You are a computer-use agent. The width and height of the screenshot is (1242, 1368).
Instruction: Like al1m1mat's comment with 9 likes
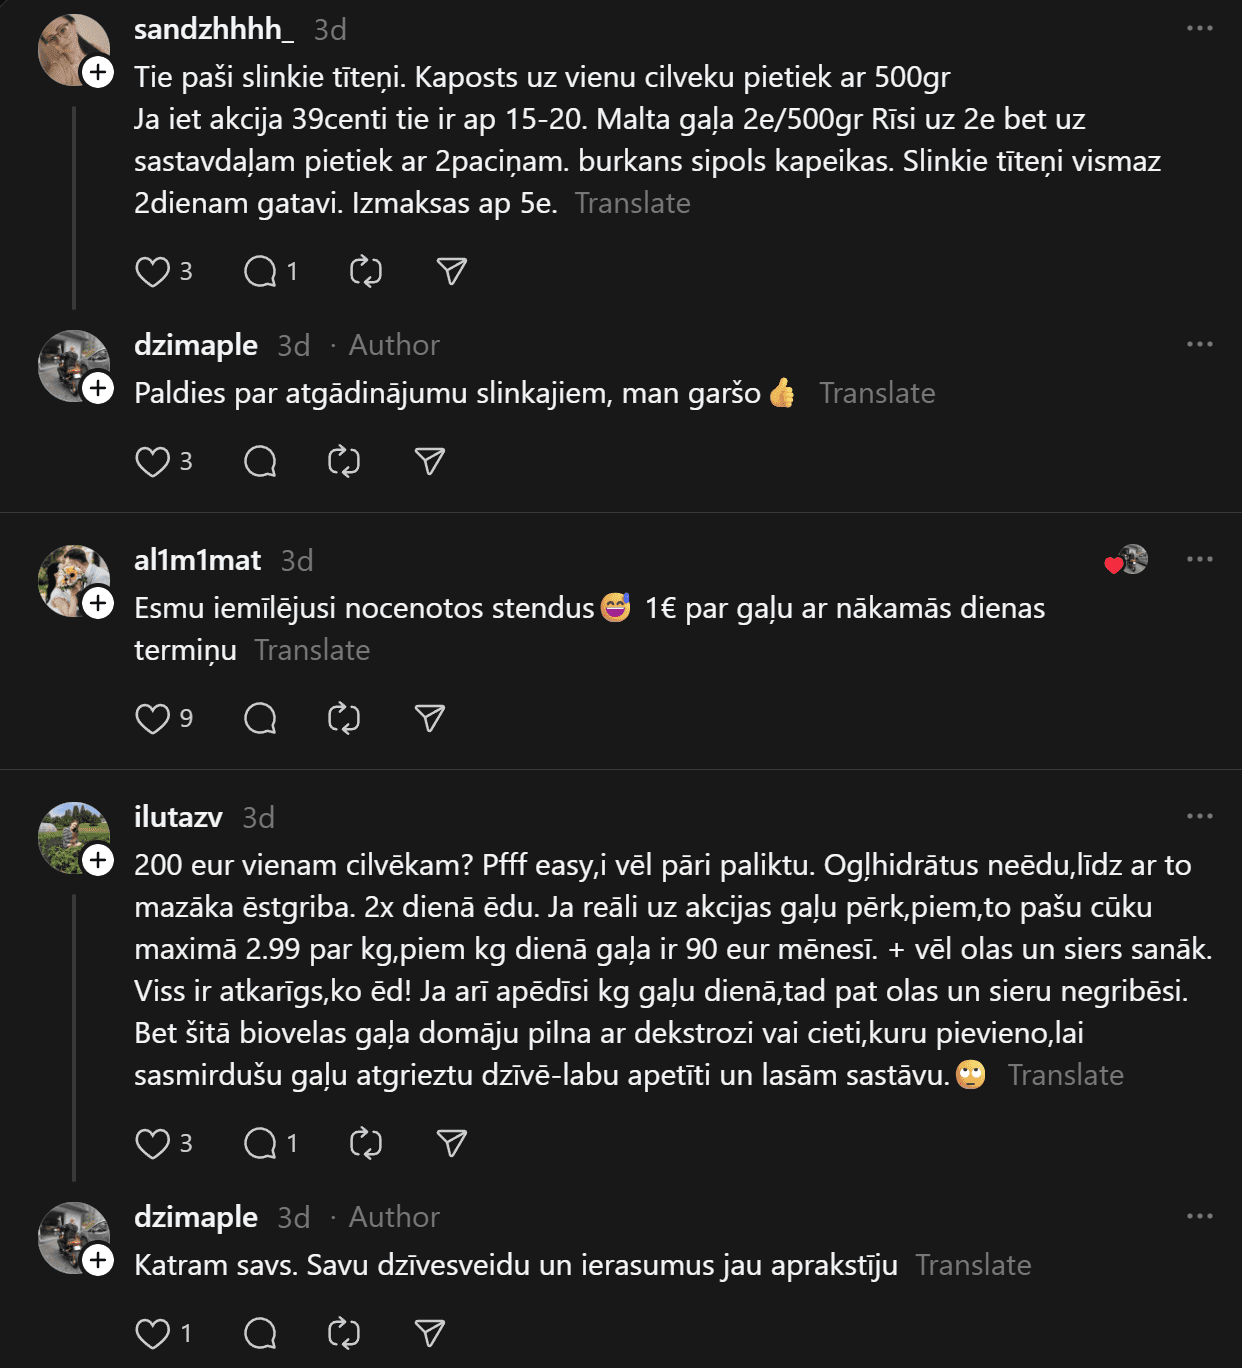click(153, 719)
